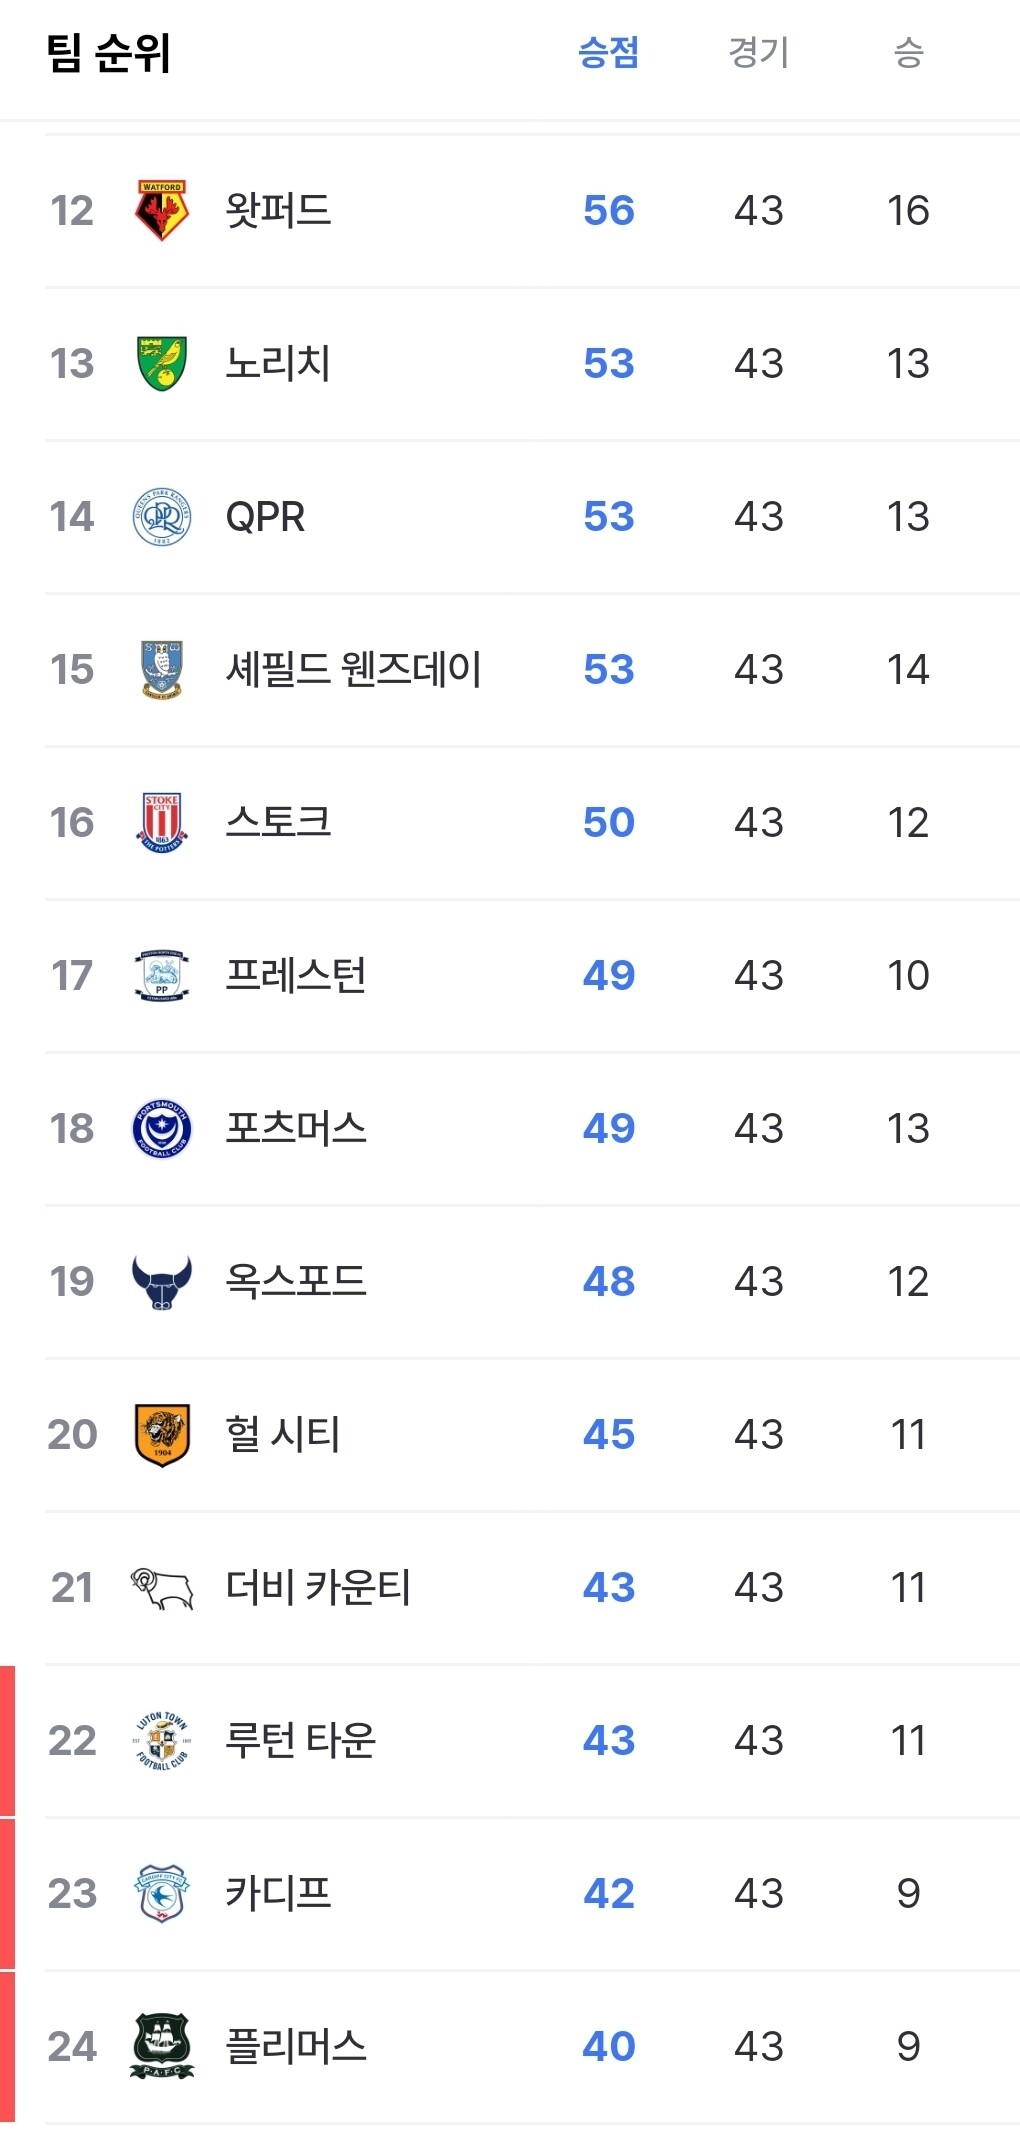Select the Cardiff bluebird crest
Image resolution: width=1020 pixels, height=2134 pixels.
coord(162,1894)
